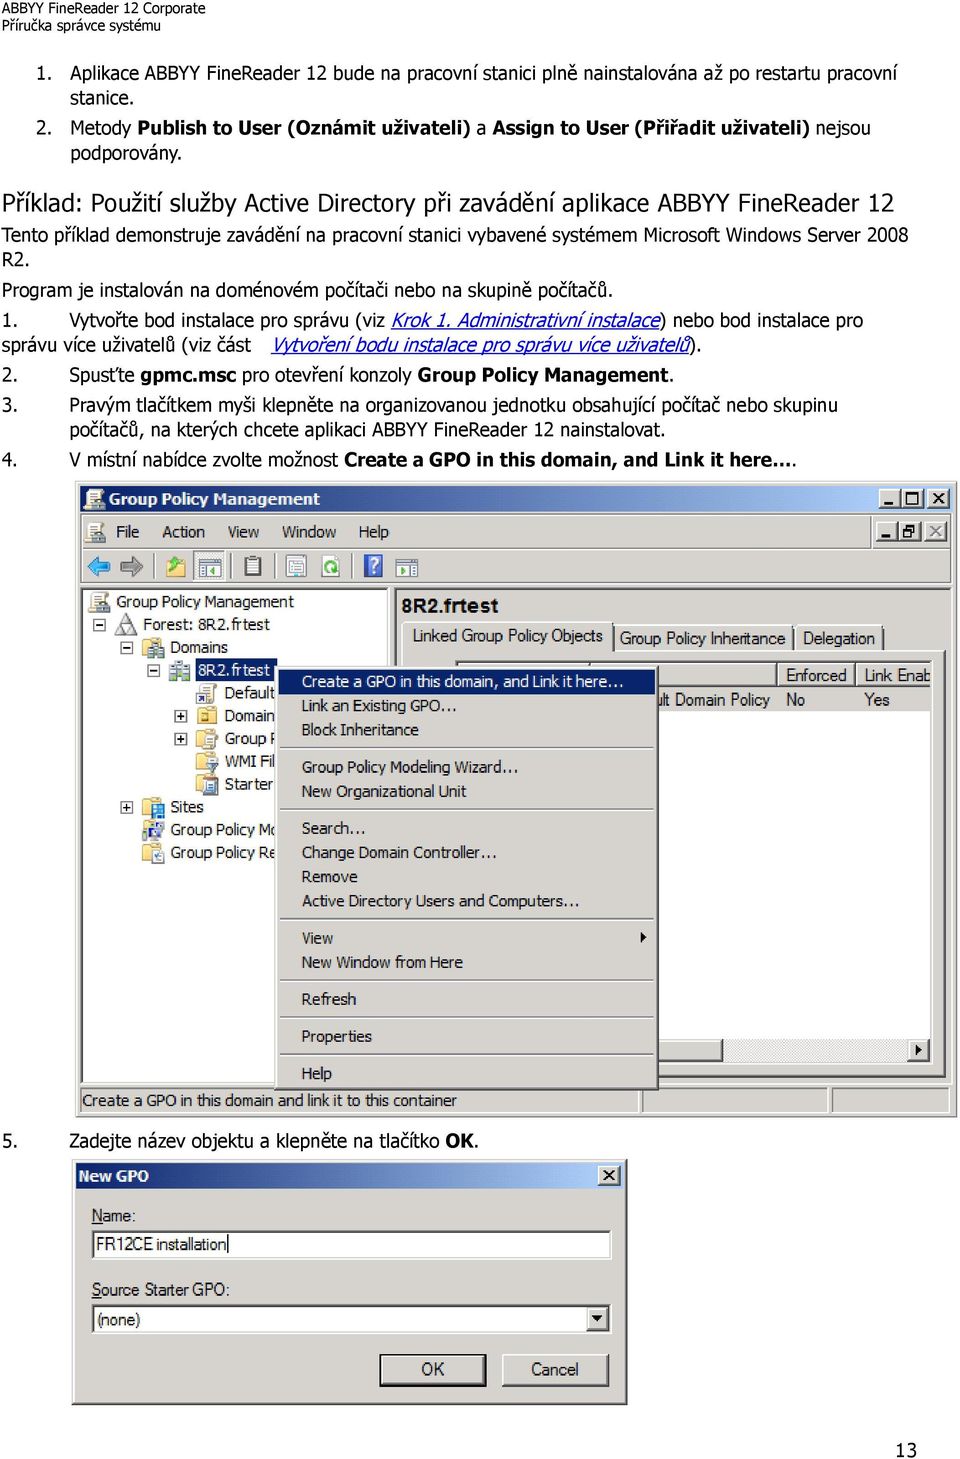Click the Starter GPOs folder icon
Image resolution: width=960 pixels, height=1459 pixels.
pos(208,784)
